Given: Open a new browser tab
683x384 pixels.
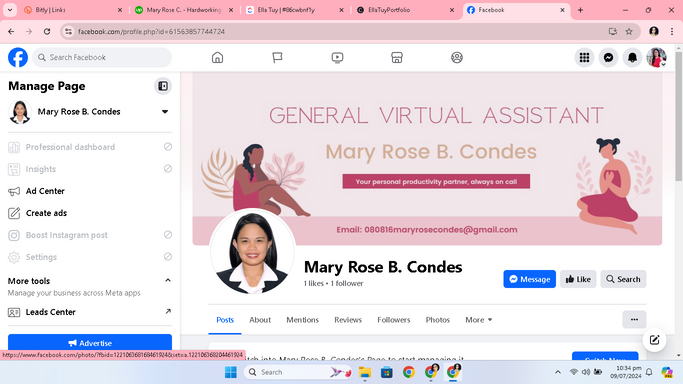Looking at the screenshot, I should (580, 10).
